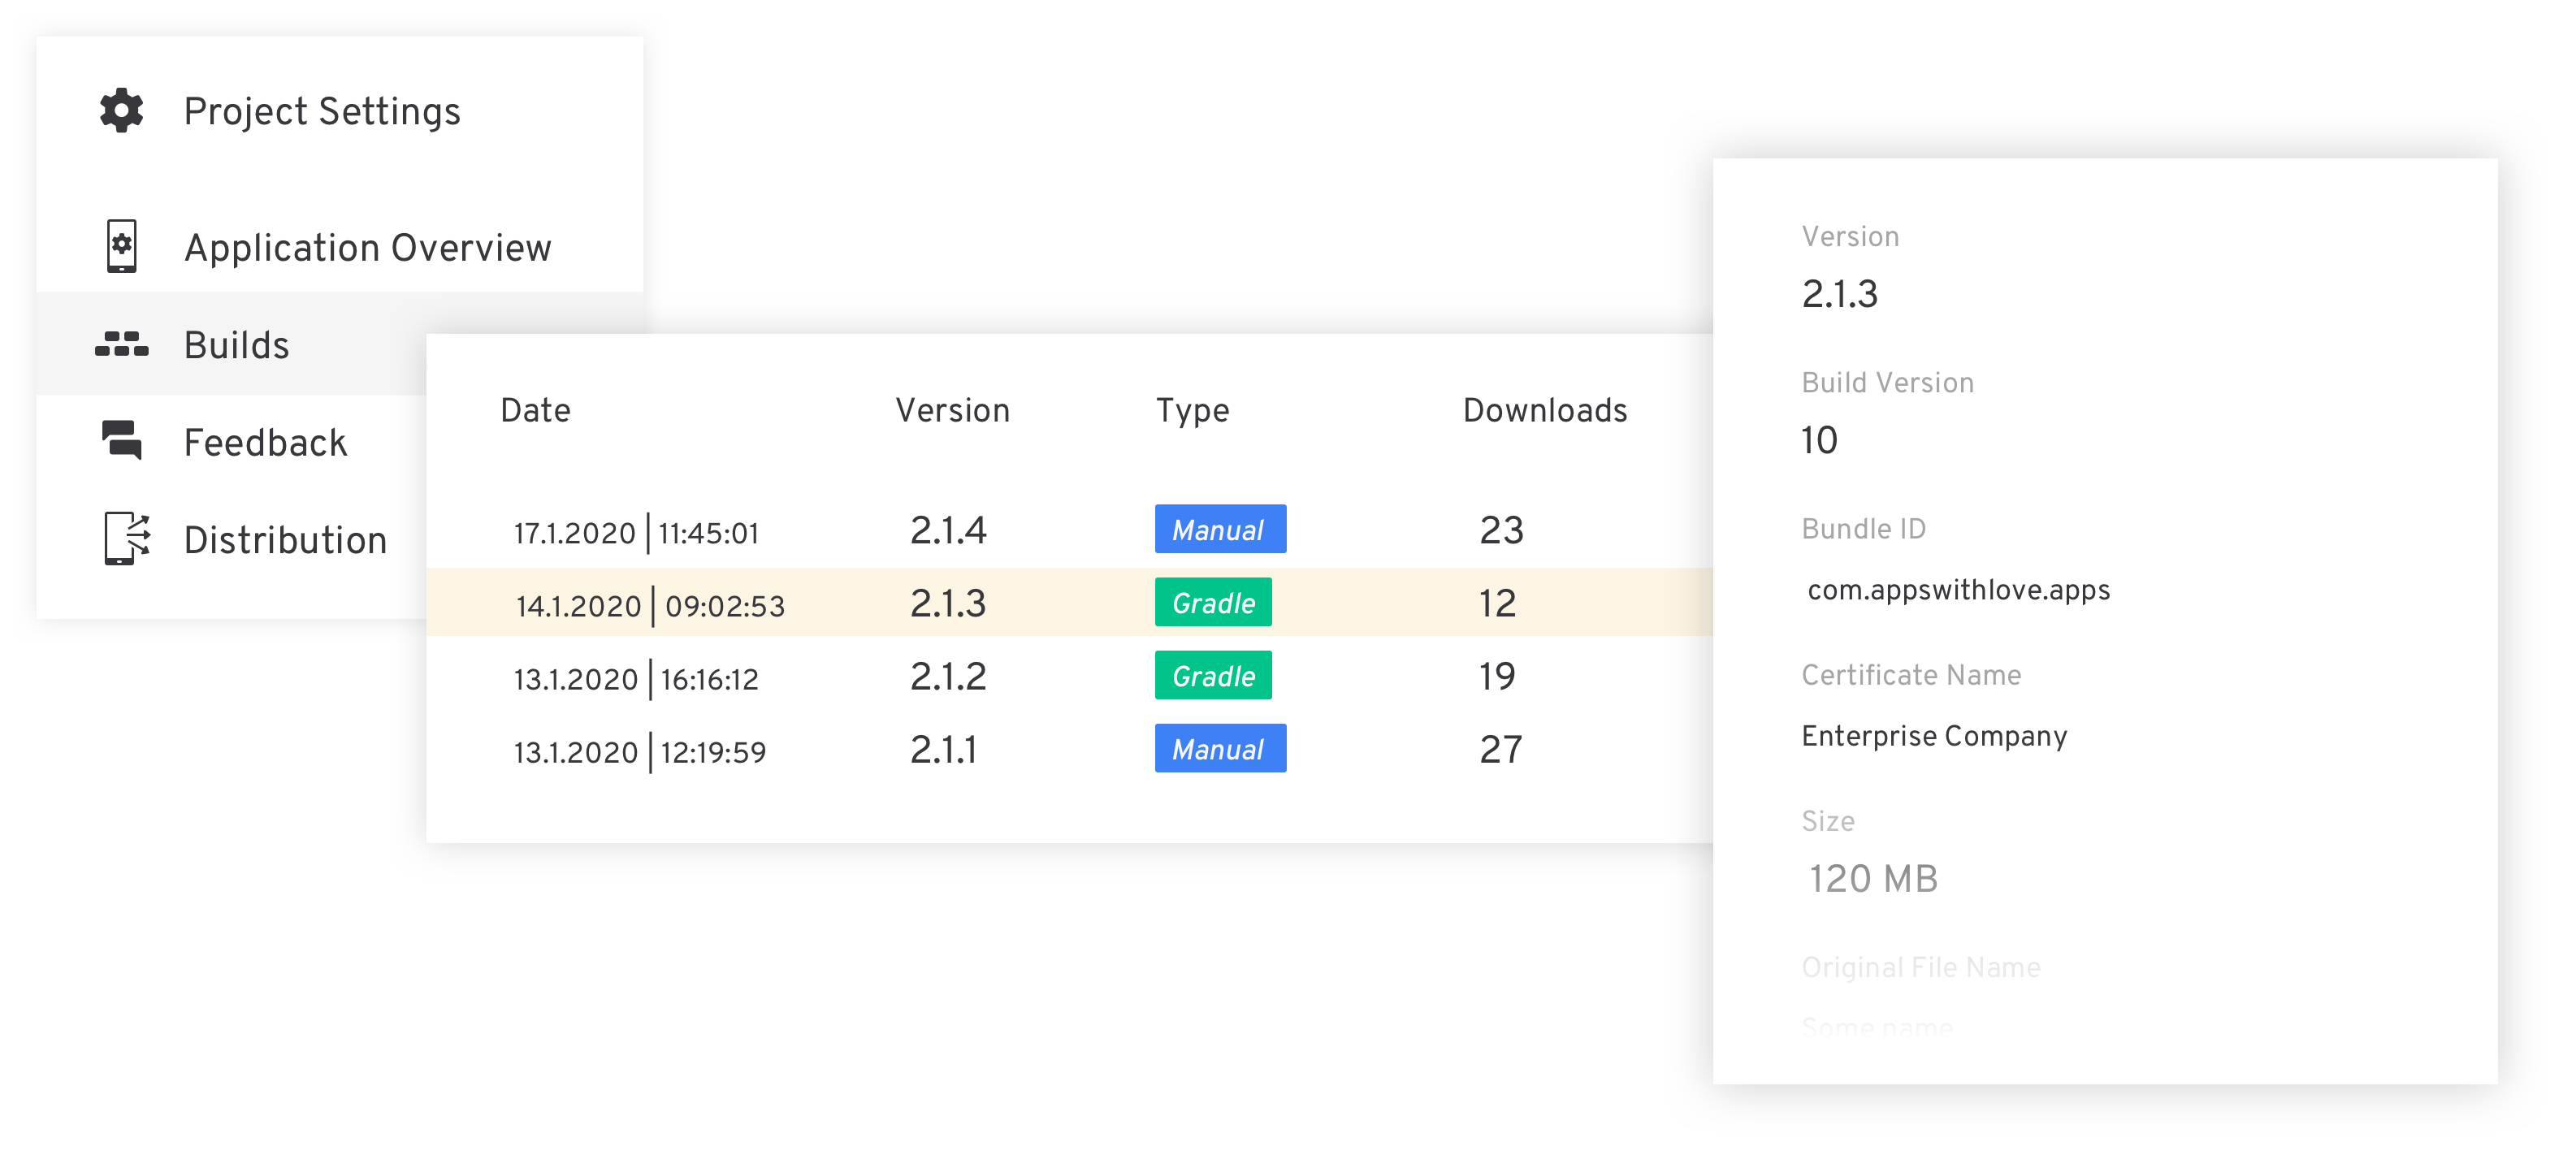Select the 17.1.2020 11:45:01 build row
This screenshot has width=2576, height=1155.
[636, 532]
